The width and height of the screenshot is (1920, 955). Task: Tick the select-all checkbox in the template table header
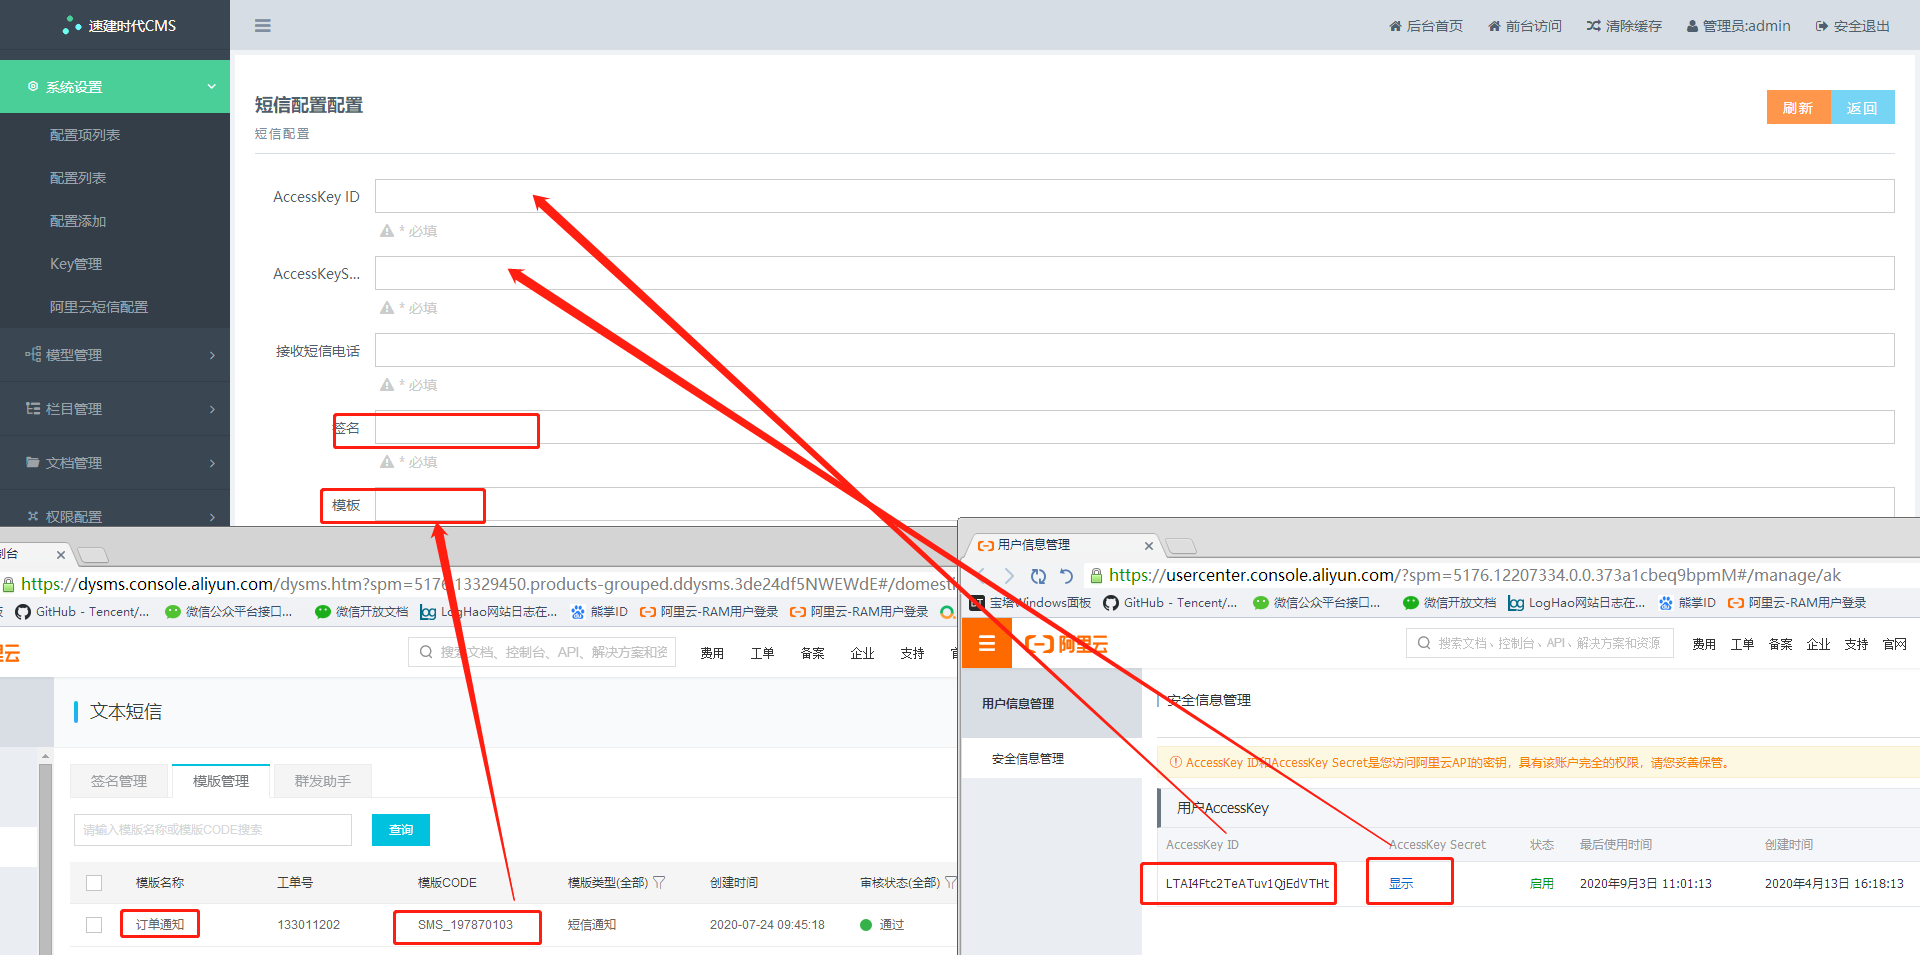pos(94,883)
